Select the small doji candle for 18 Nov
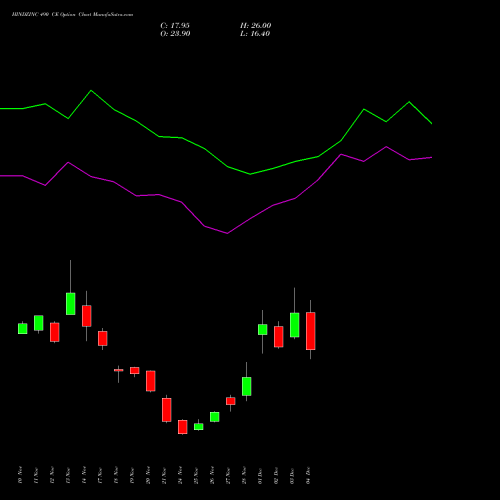This screenshot has height=500, width=500. coord(119,370)
